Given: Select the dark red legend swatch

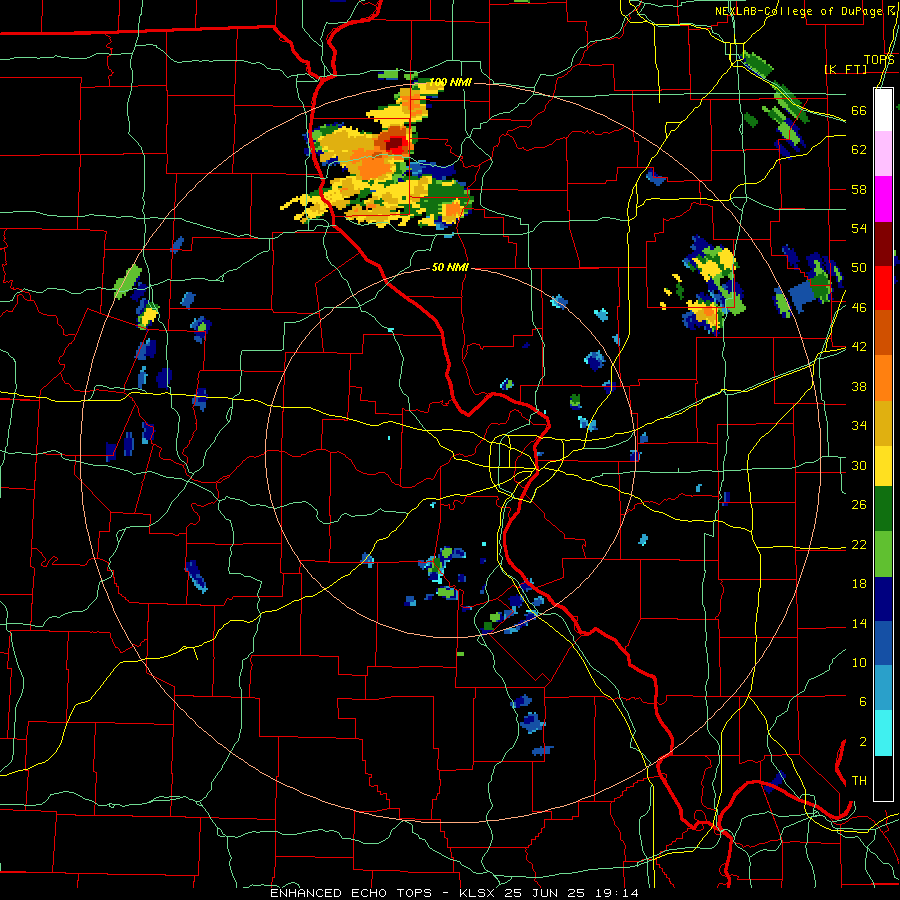Looking at the screenshot, I should [x=883, y=244].
